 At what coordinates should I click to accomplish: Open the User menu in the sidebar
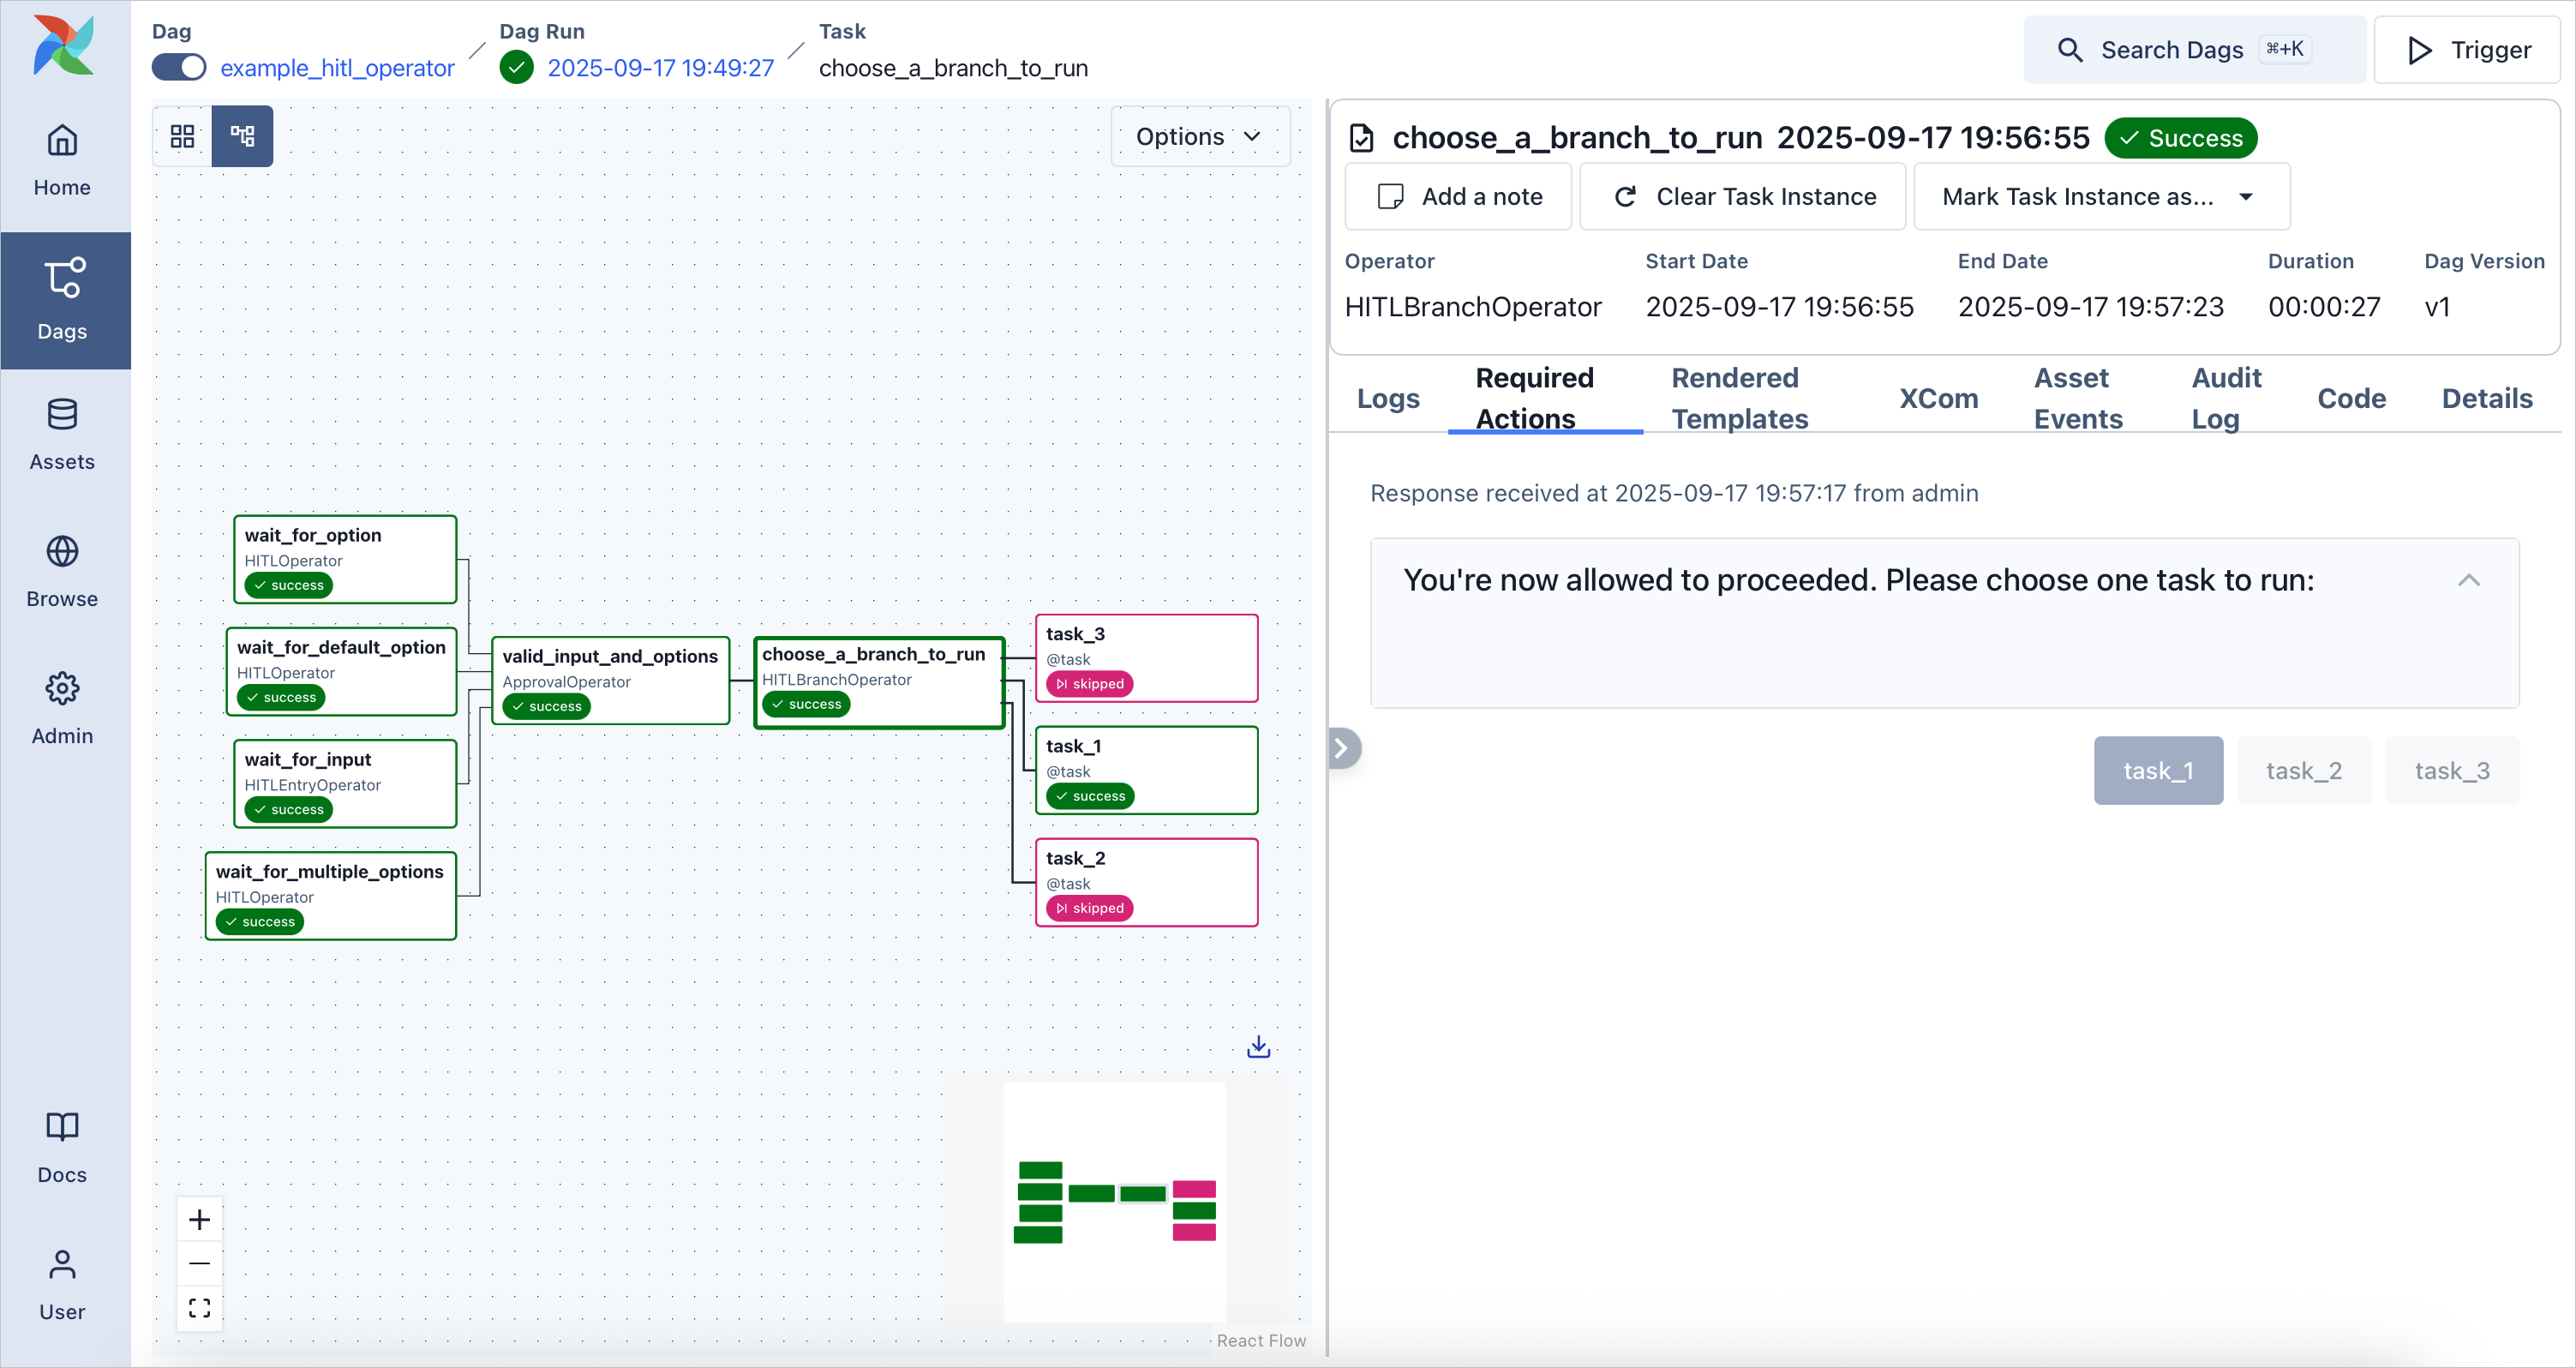coord(62,1283)
